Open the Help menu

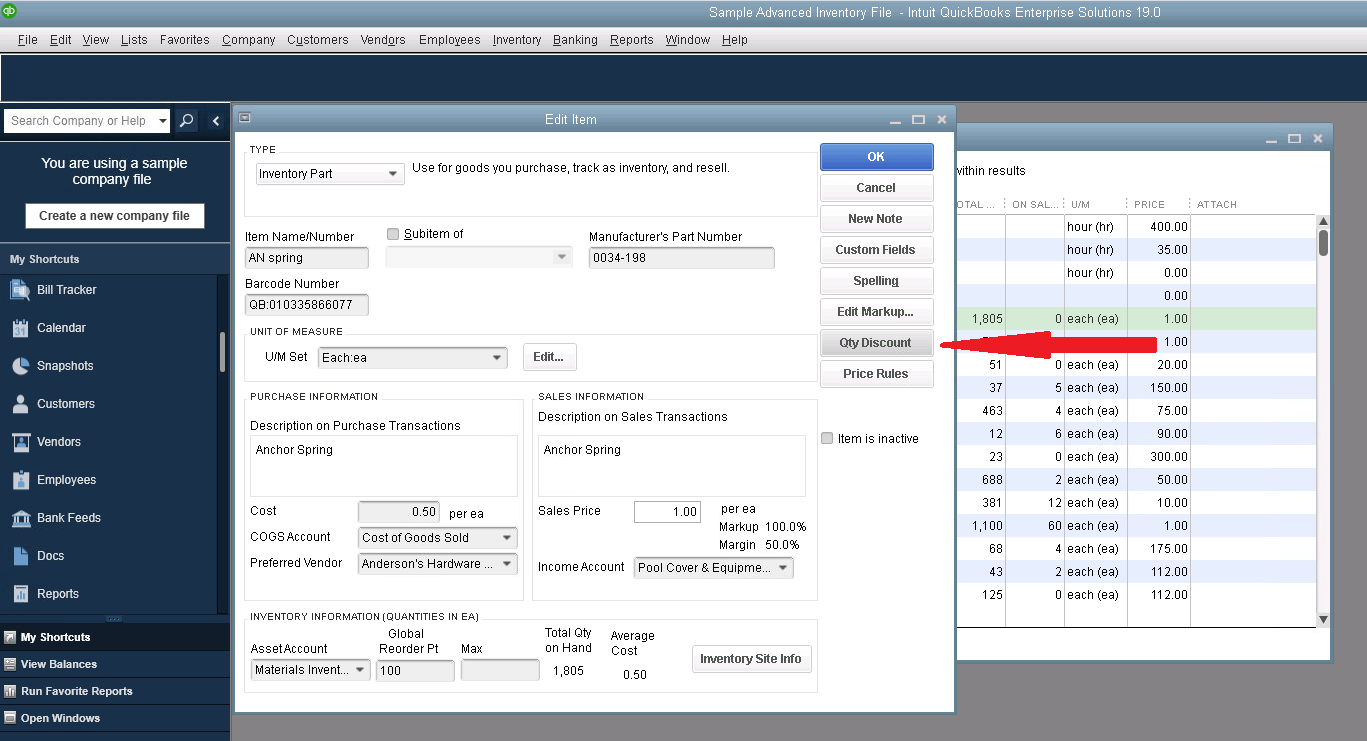coord(735,40)
